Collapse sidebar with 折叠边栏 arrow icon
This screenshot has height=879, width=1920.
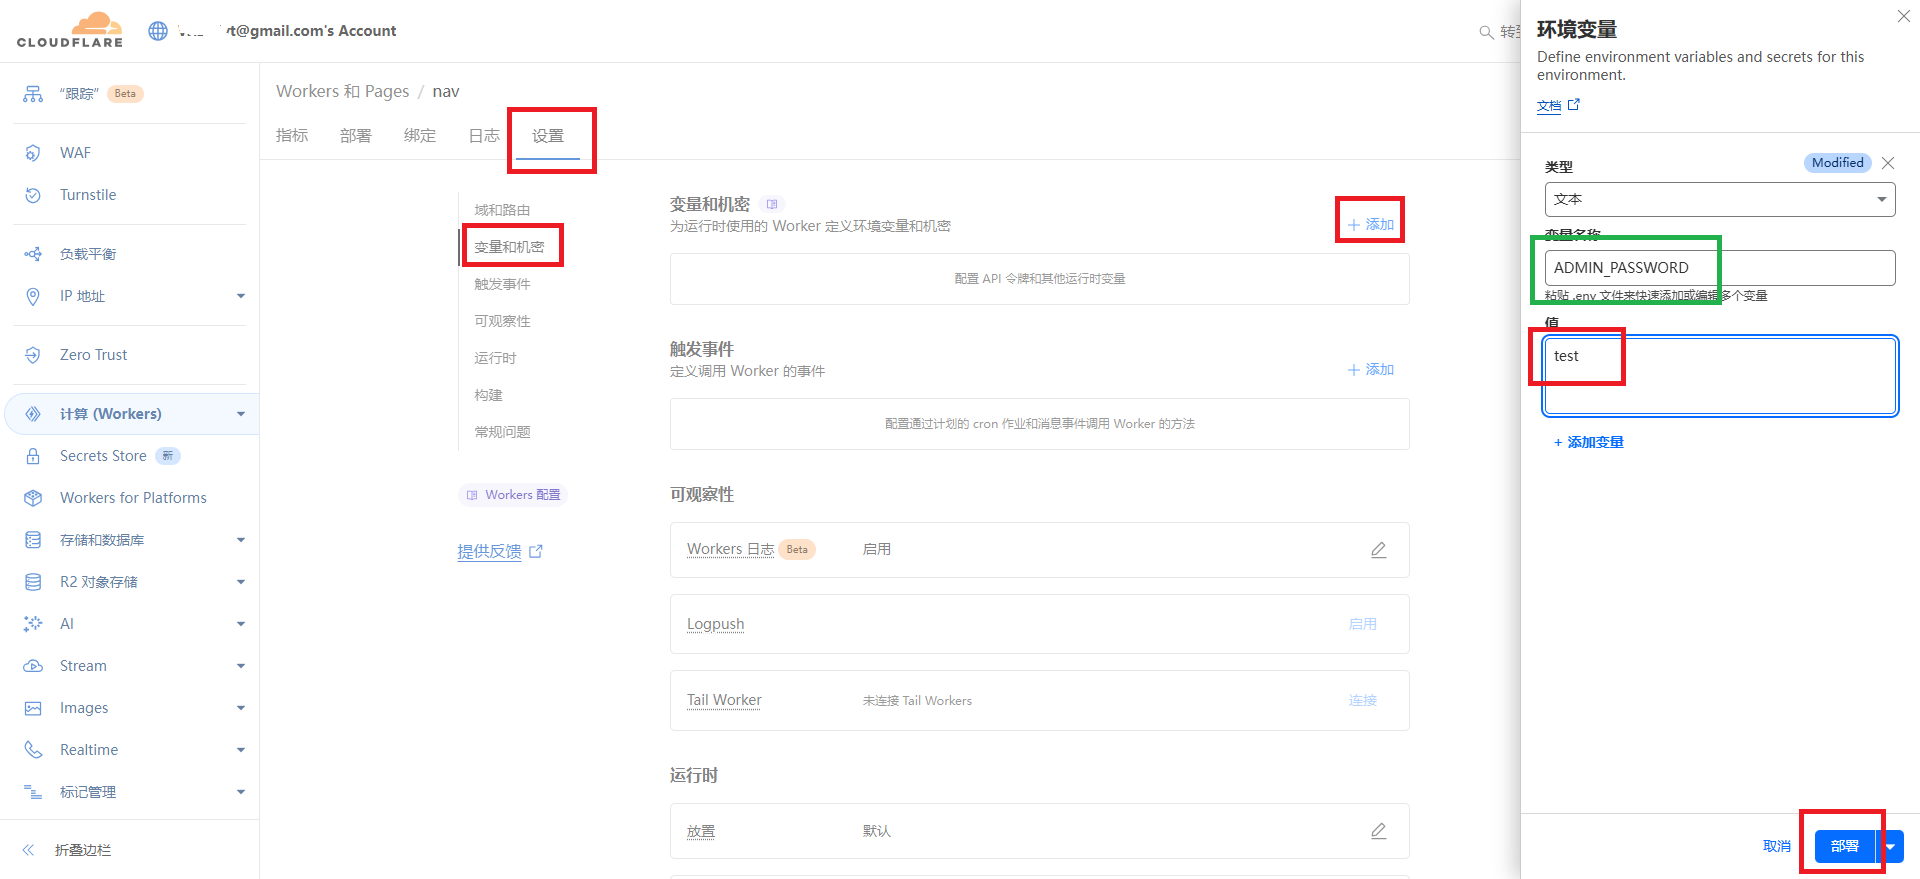[x=29, y=850]
